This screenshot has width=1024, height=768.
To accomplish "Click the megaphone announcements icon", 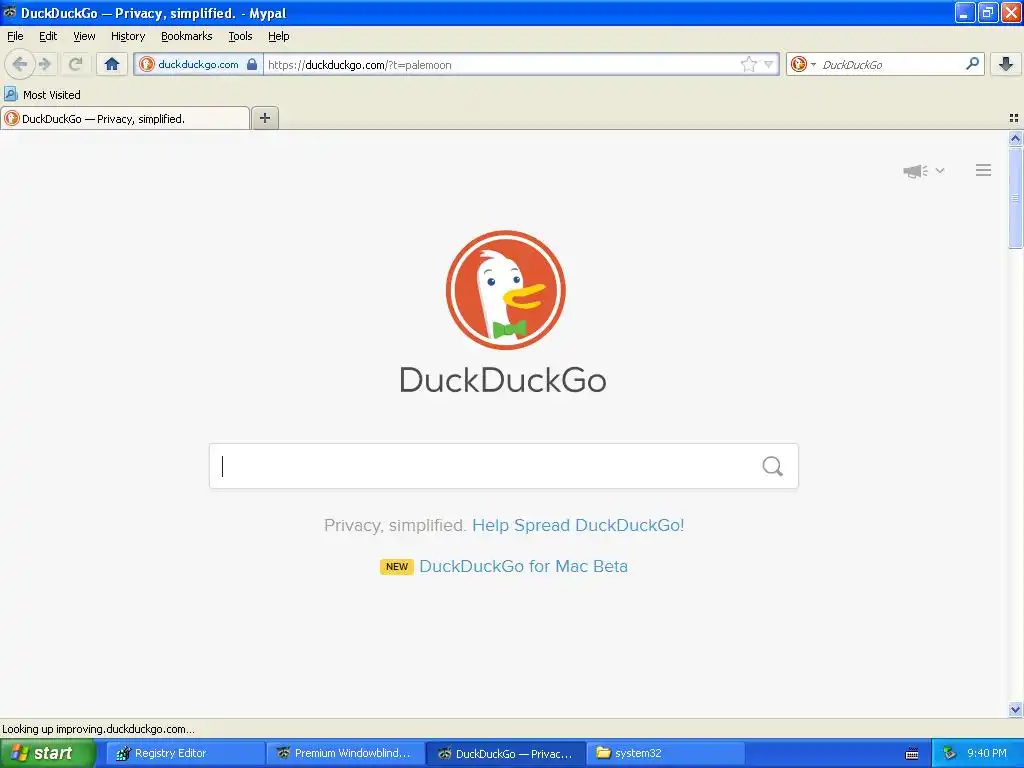I will [916, 170].
